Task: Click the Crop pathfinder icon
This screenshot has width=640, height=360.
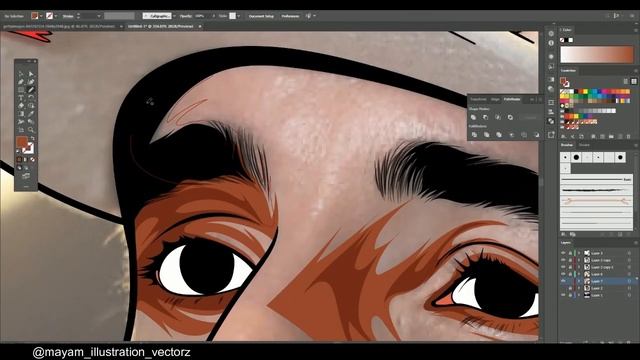Action: (511, 134)
